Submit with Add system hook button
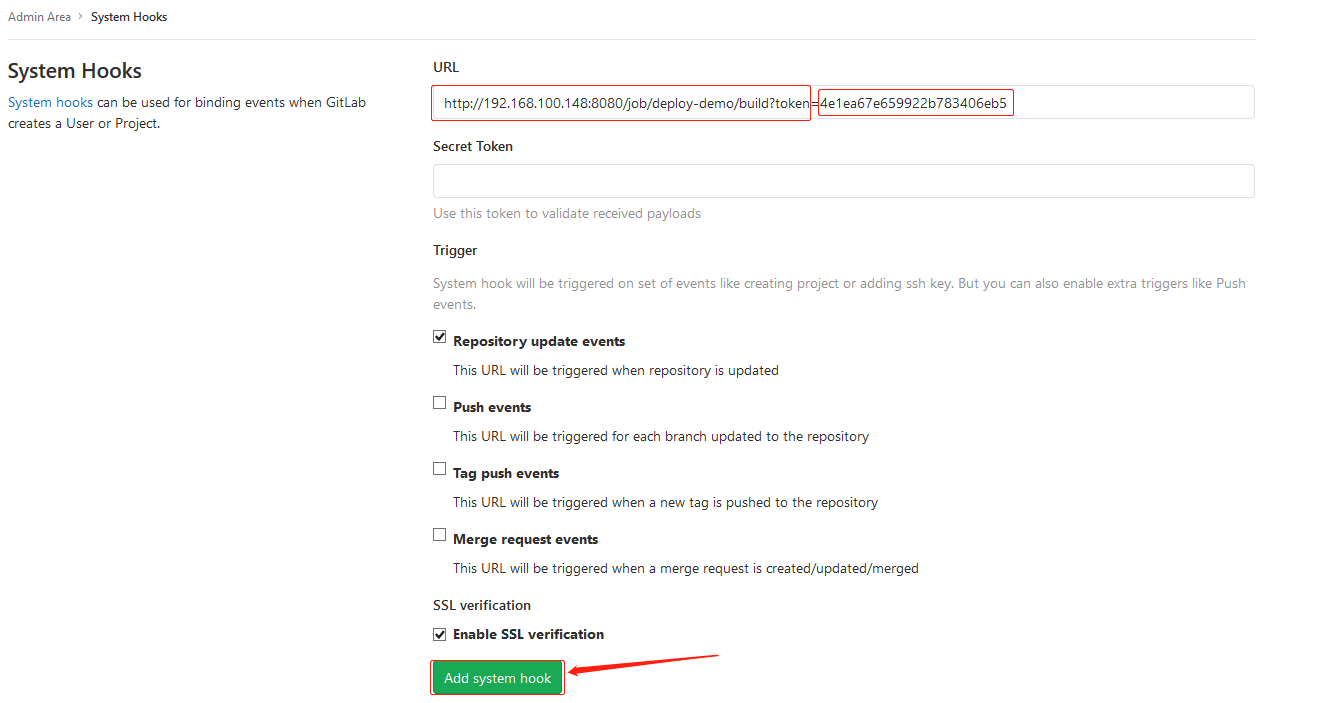The image size is (1340, 703). tap(497, 678)
